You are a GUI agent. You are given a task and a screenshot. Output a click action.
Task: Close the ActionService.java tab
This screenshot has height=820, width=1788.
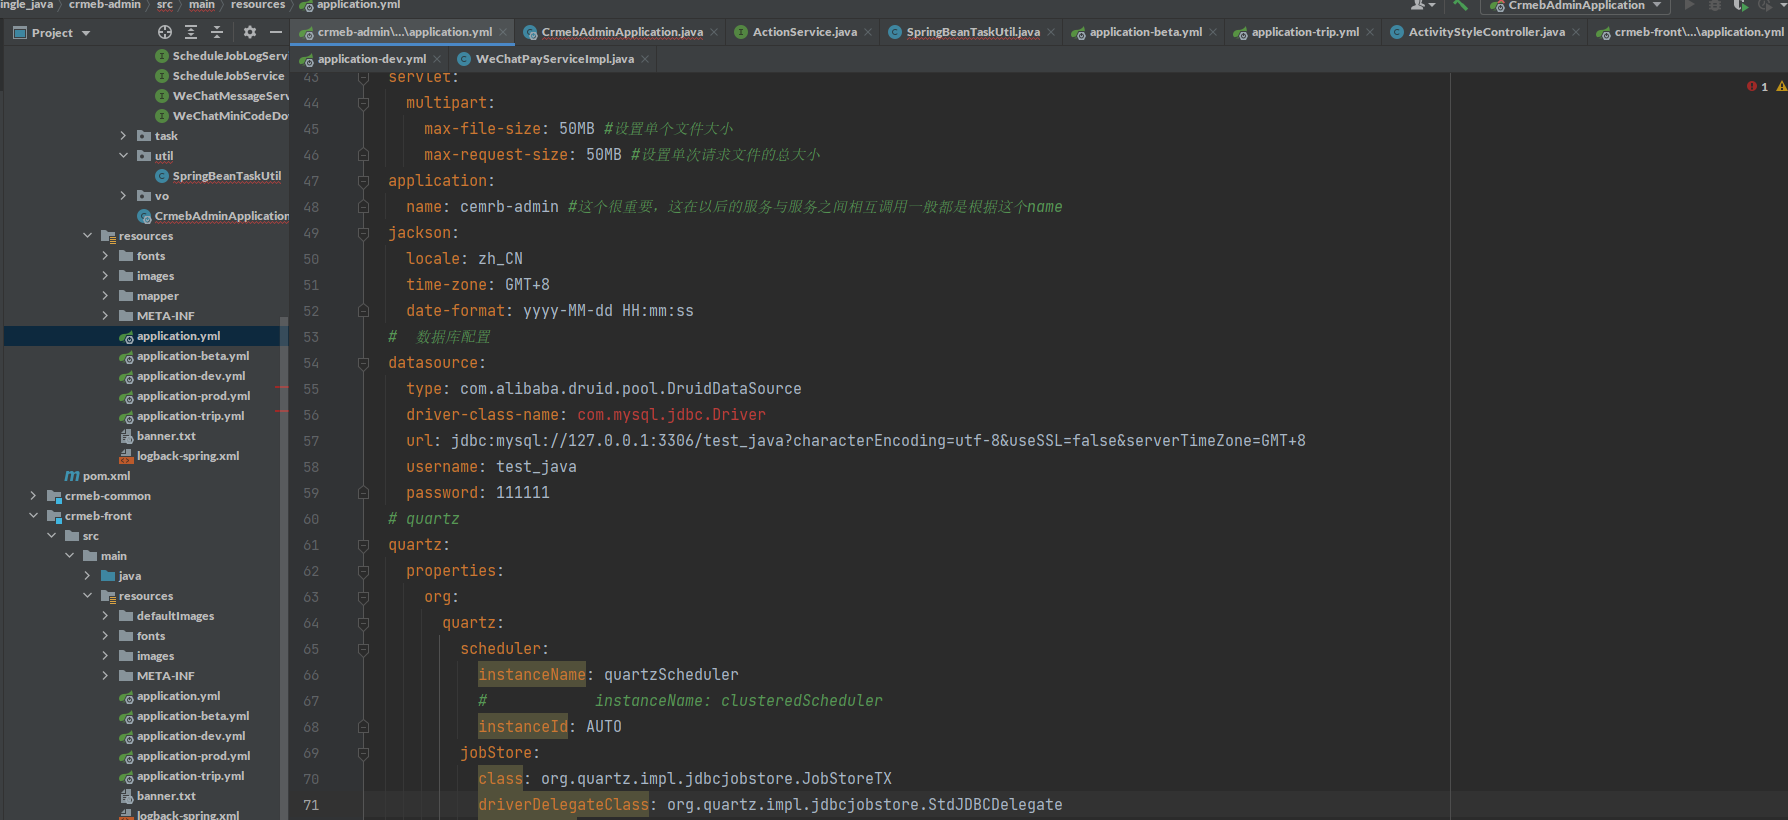point(868,32)
